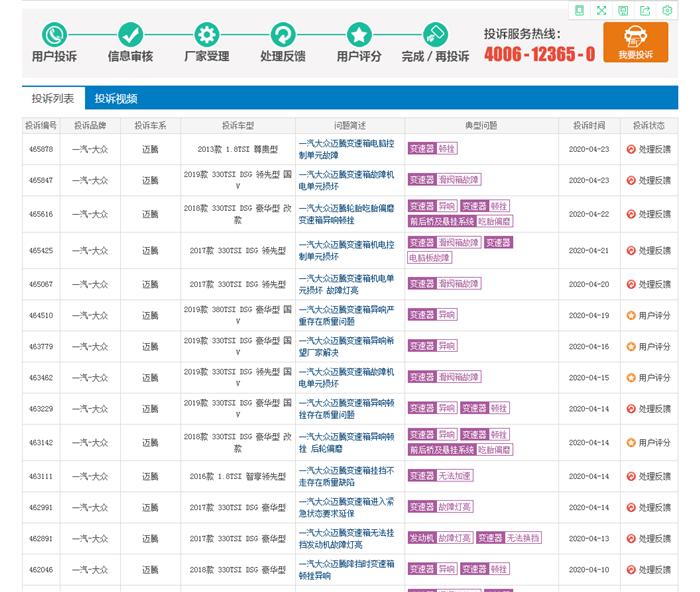Click orange rating icon for complaint 463142
Viewport: 700px width, 592px height.
tap(631, 443)
